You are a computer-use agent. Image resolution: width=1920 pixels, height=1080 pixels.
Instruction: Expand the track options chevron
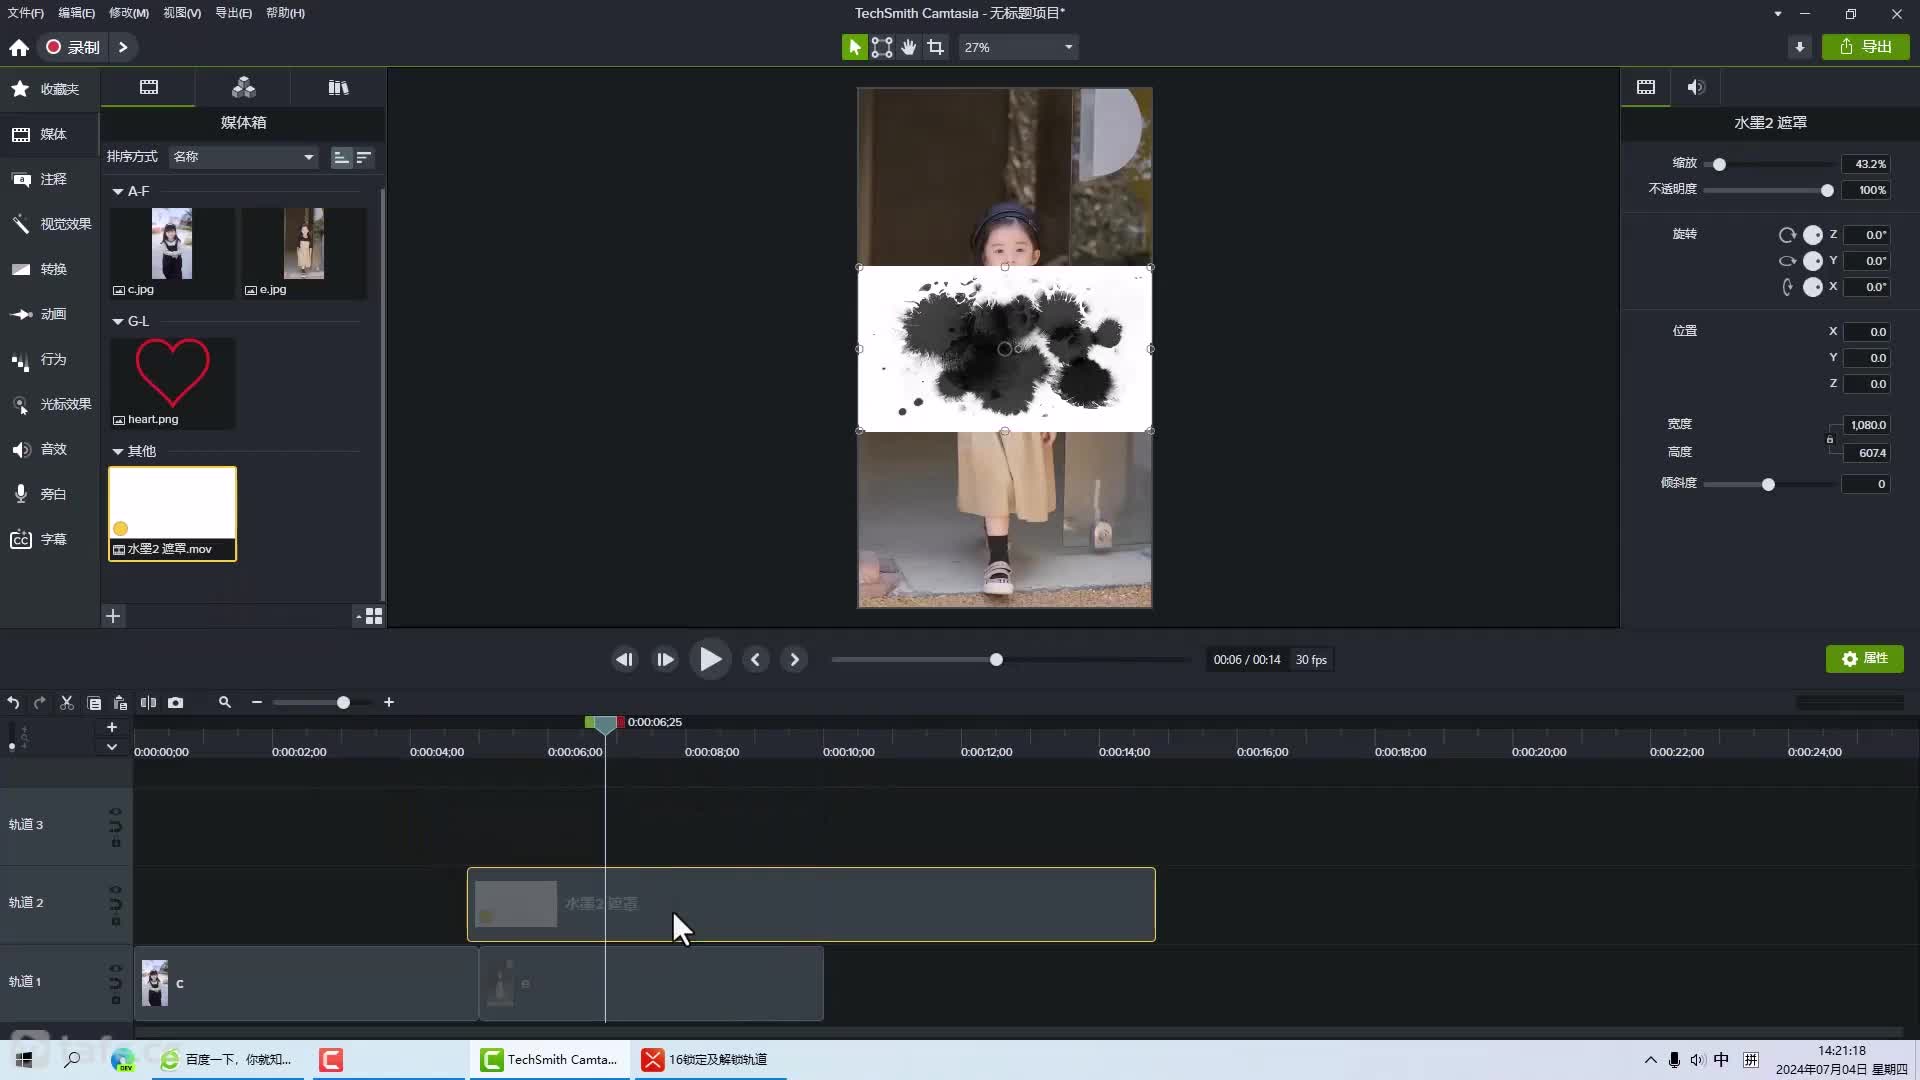click(112, 747)
